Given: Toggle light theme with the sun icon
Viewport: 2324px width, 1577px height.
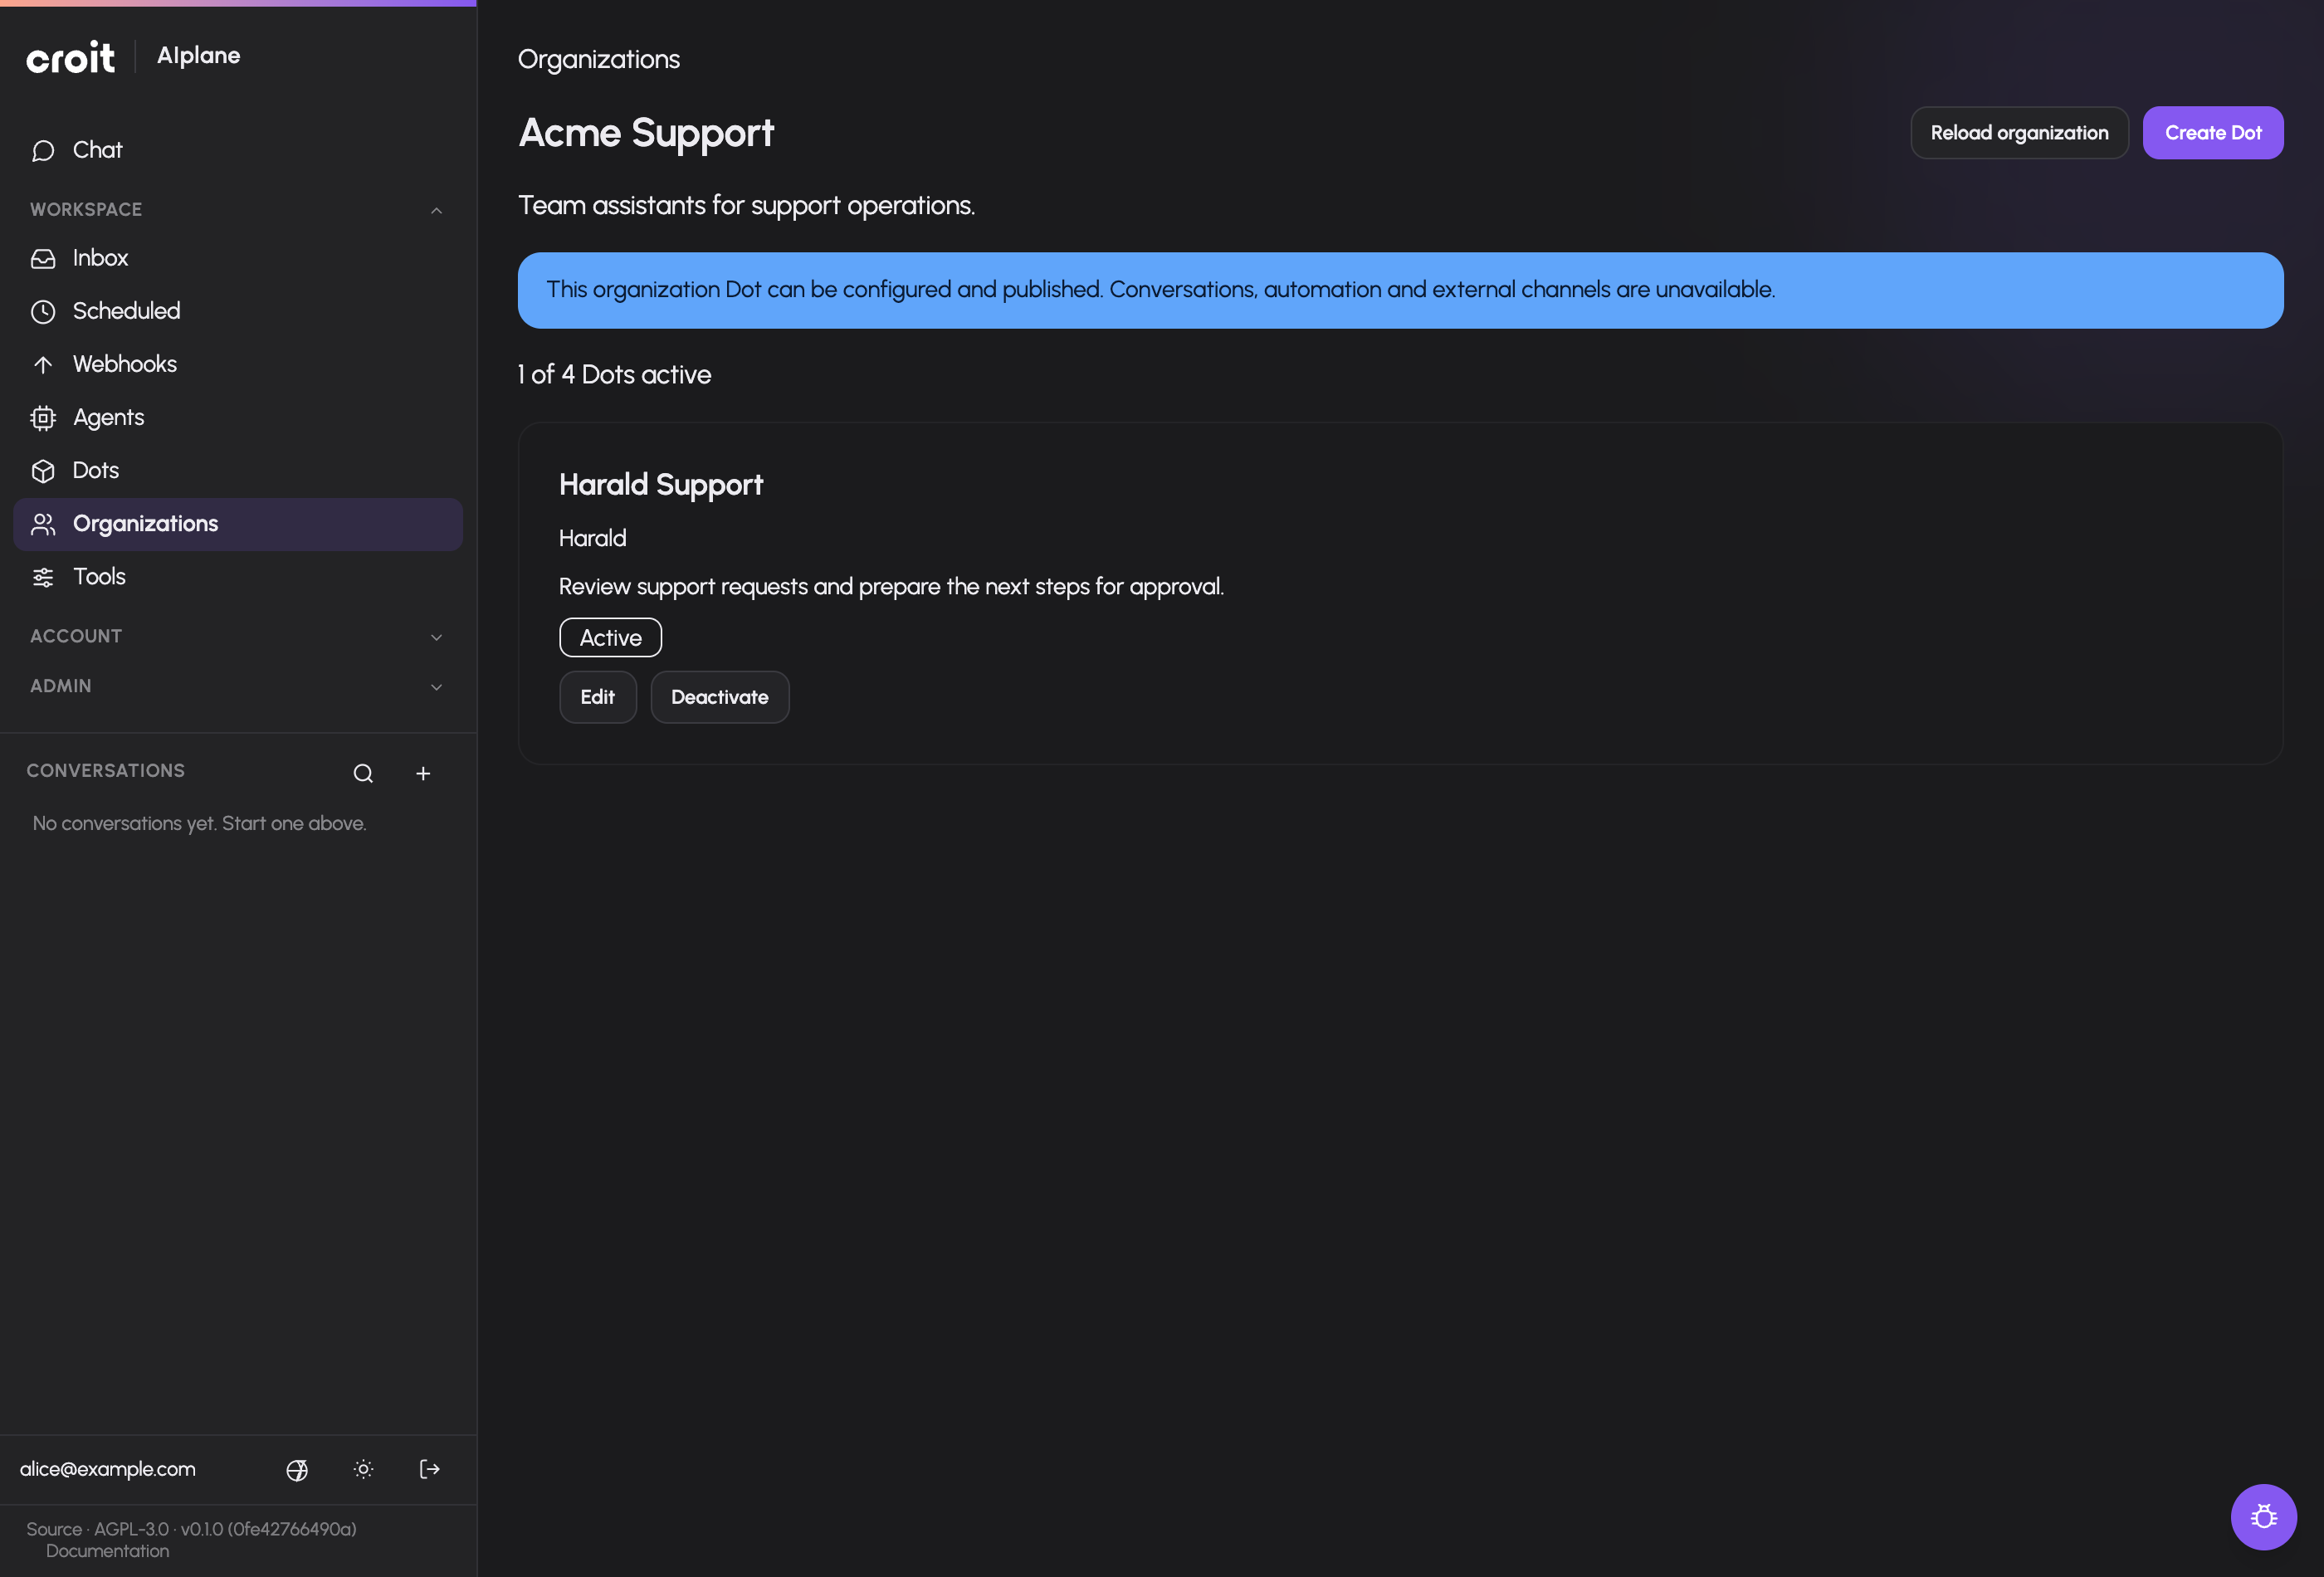Looking at the screenshot, I should pos(364,1469).
